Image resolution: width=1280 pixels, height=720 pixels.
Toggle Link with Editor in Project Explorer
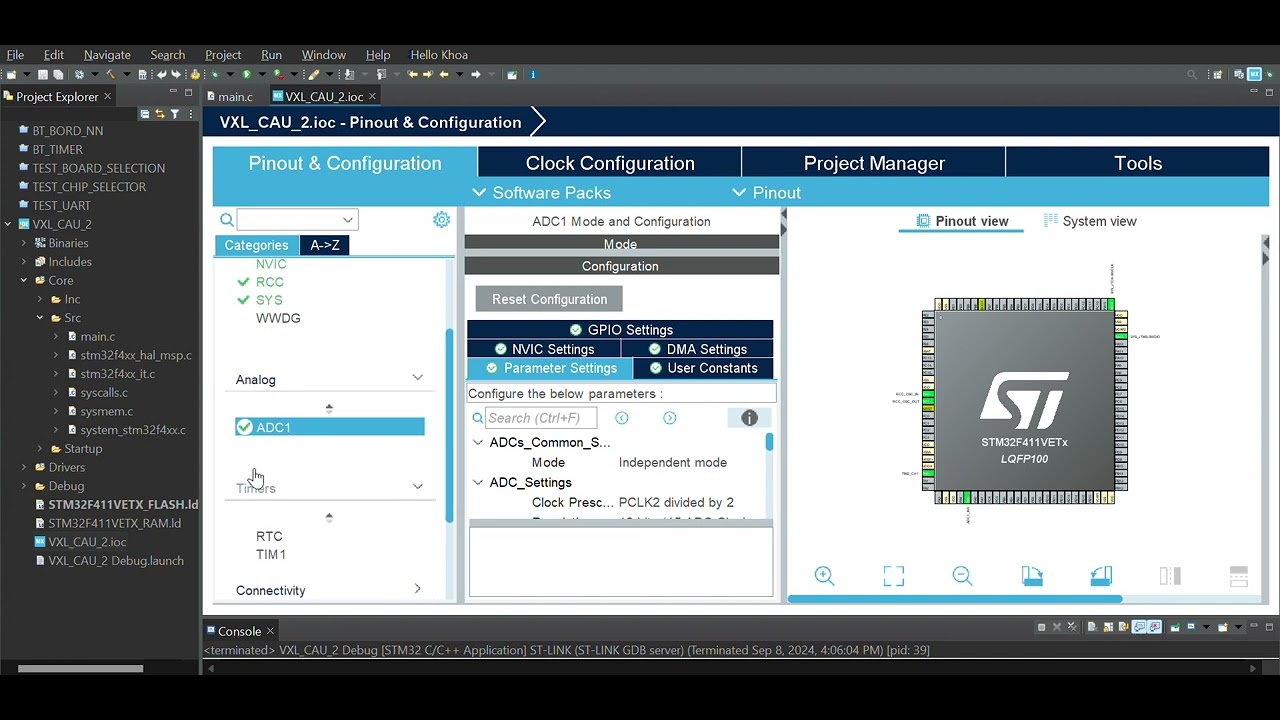(x=159, y=114)
